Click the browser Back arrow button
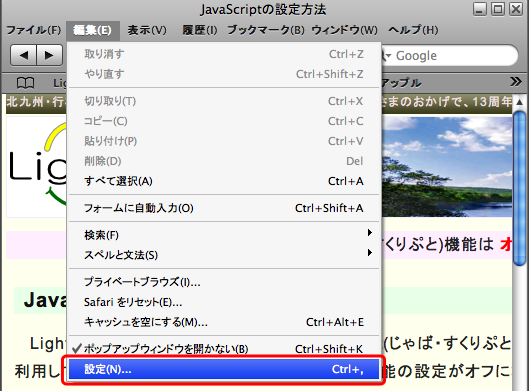The width and height of the screenshot is (529, 391). (24, 55)
